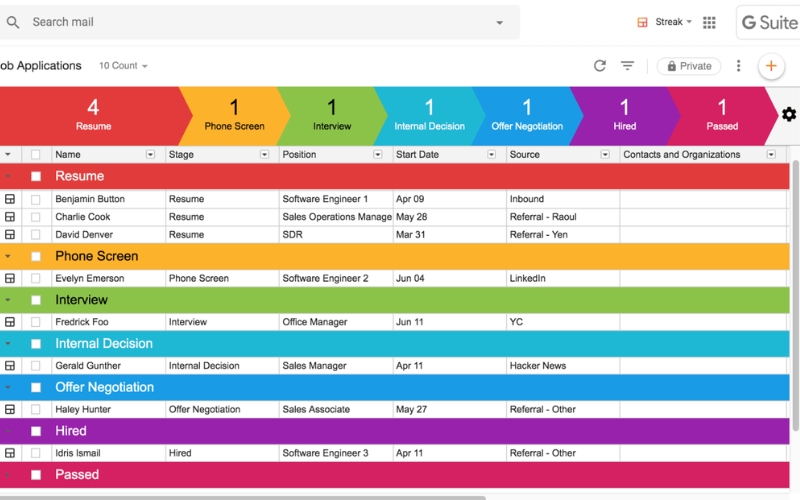The image size is (800, 500).
Task: Check the box for Evelyn Emerson
Action: point(35,279)
